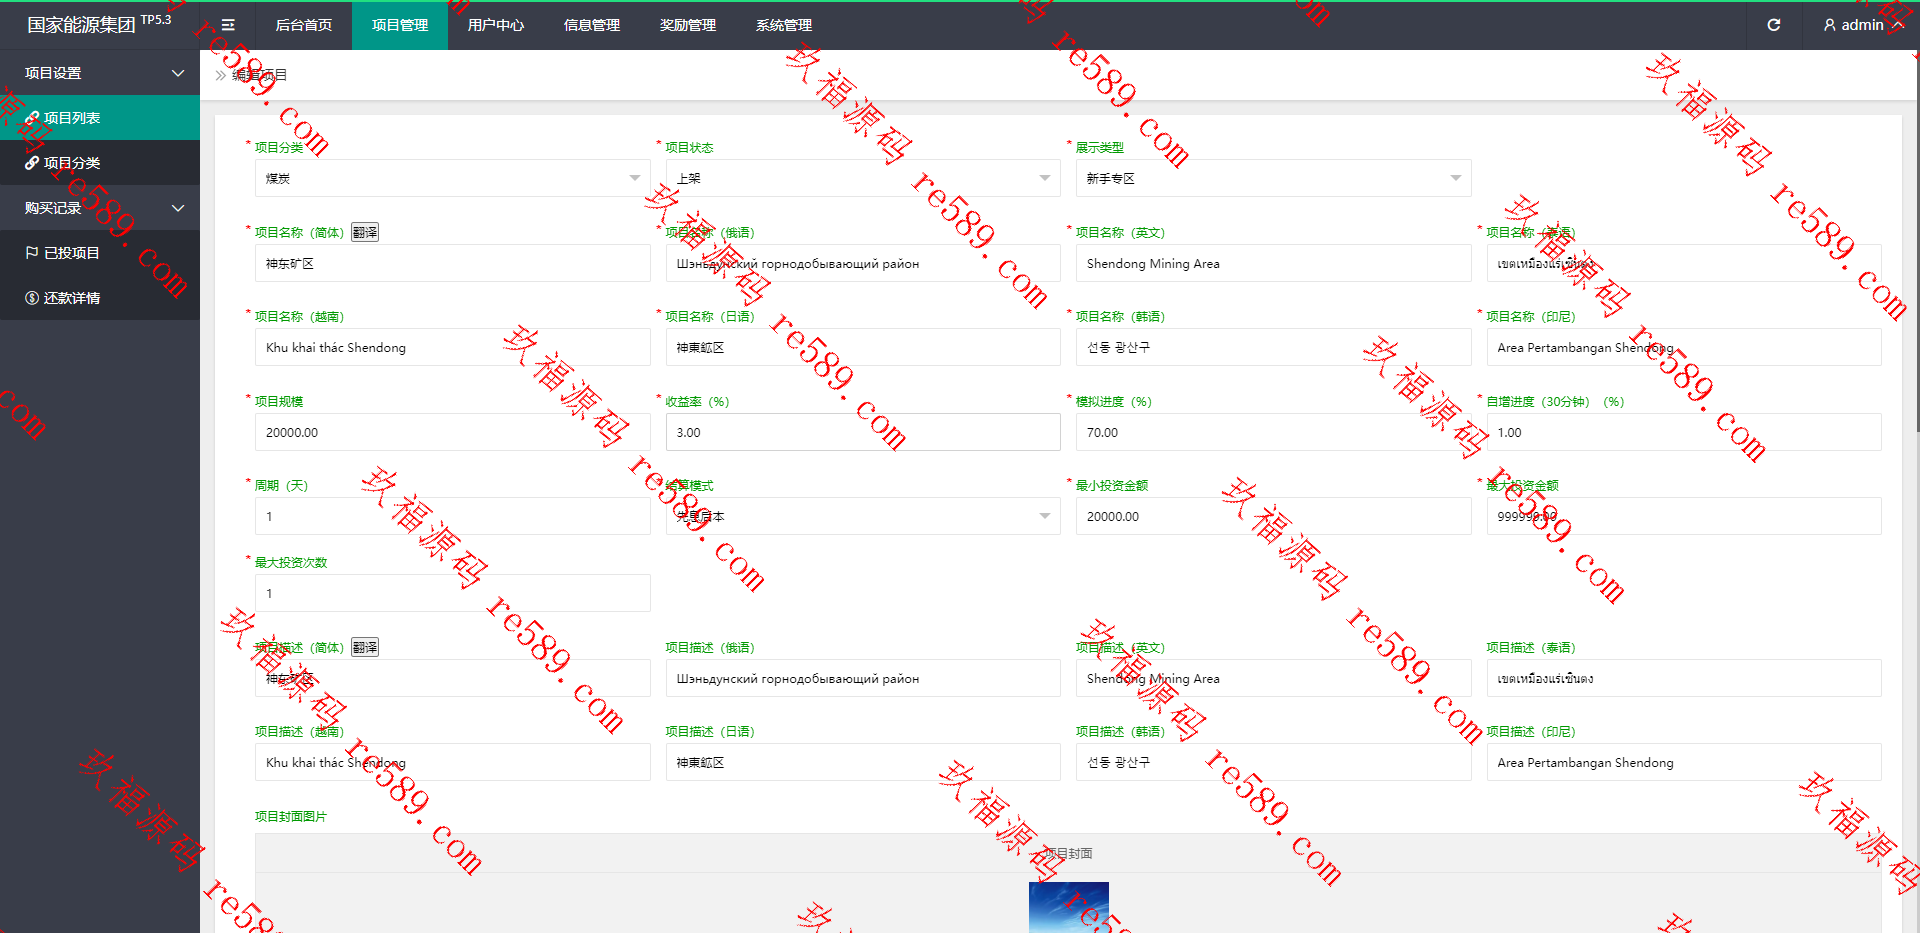Click the 模拟进度 field with 70.00

tap(1274, 432)
